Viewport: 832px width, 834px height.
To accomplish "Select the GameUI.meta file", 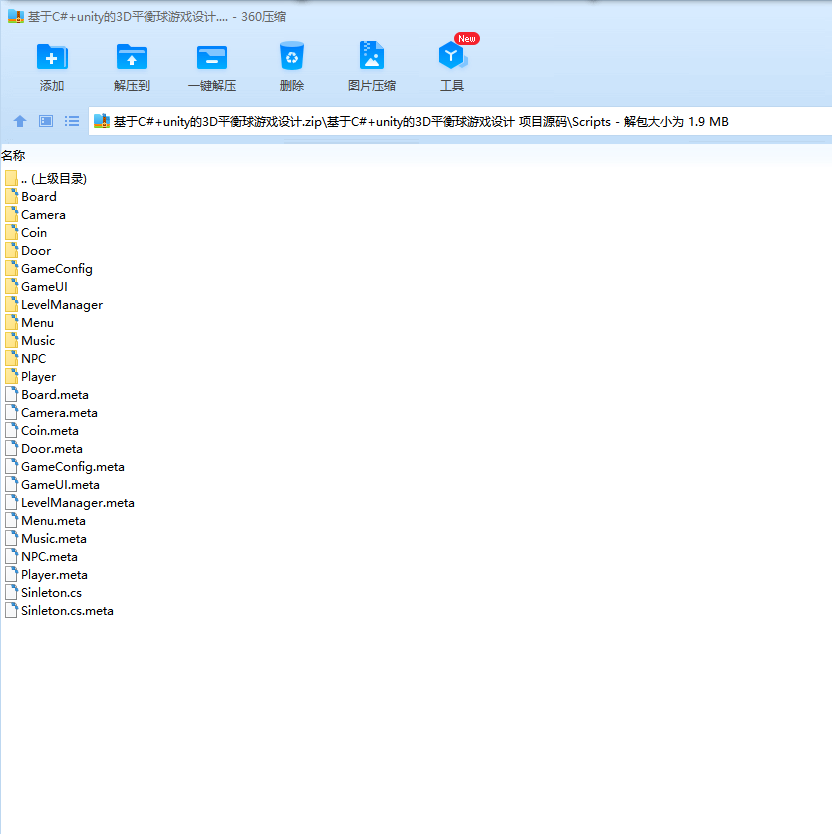I will (52, 485).
